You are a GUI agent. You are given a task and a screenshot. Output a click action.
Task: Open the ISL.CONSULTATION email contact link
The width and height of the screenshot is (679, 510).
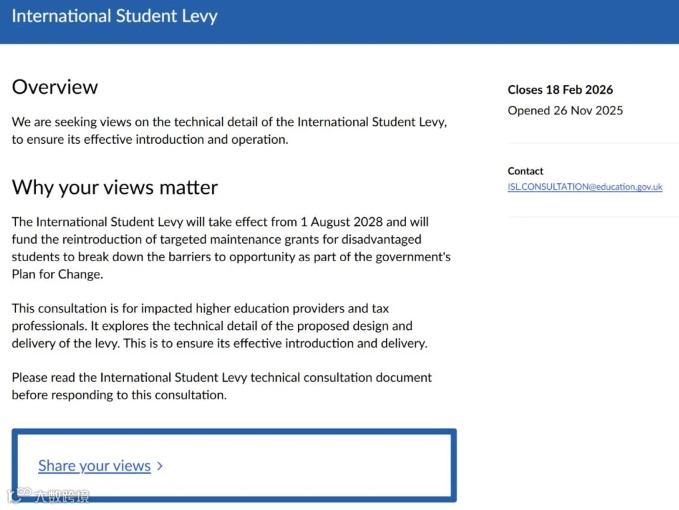585,187
